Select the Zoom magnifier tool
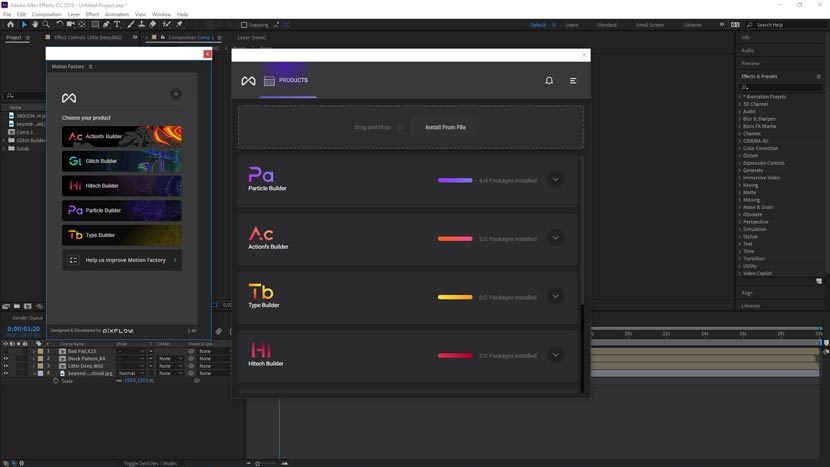830x467 pixels. tap(46, 24)
